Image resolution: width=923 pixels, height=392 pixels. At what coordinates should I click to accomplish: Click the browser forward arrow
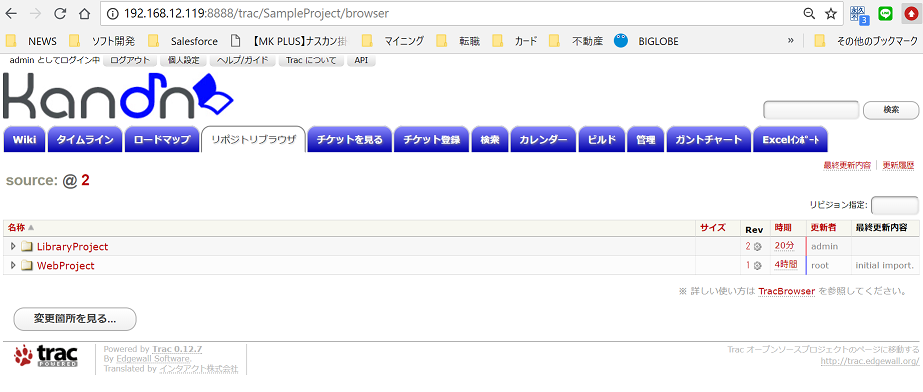tap(36, 13)
